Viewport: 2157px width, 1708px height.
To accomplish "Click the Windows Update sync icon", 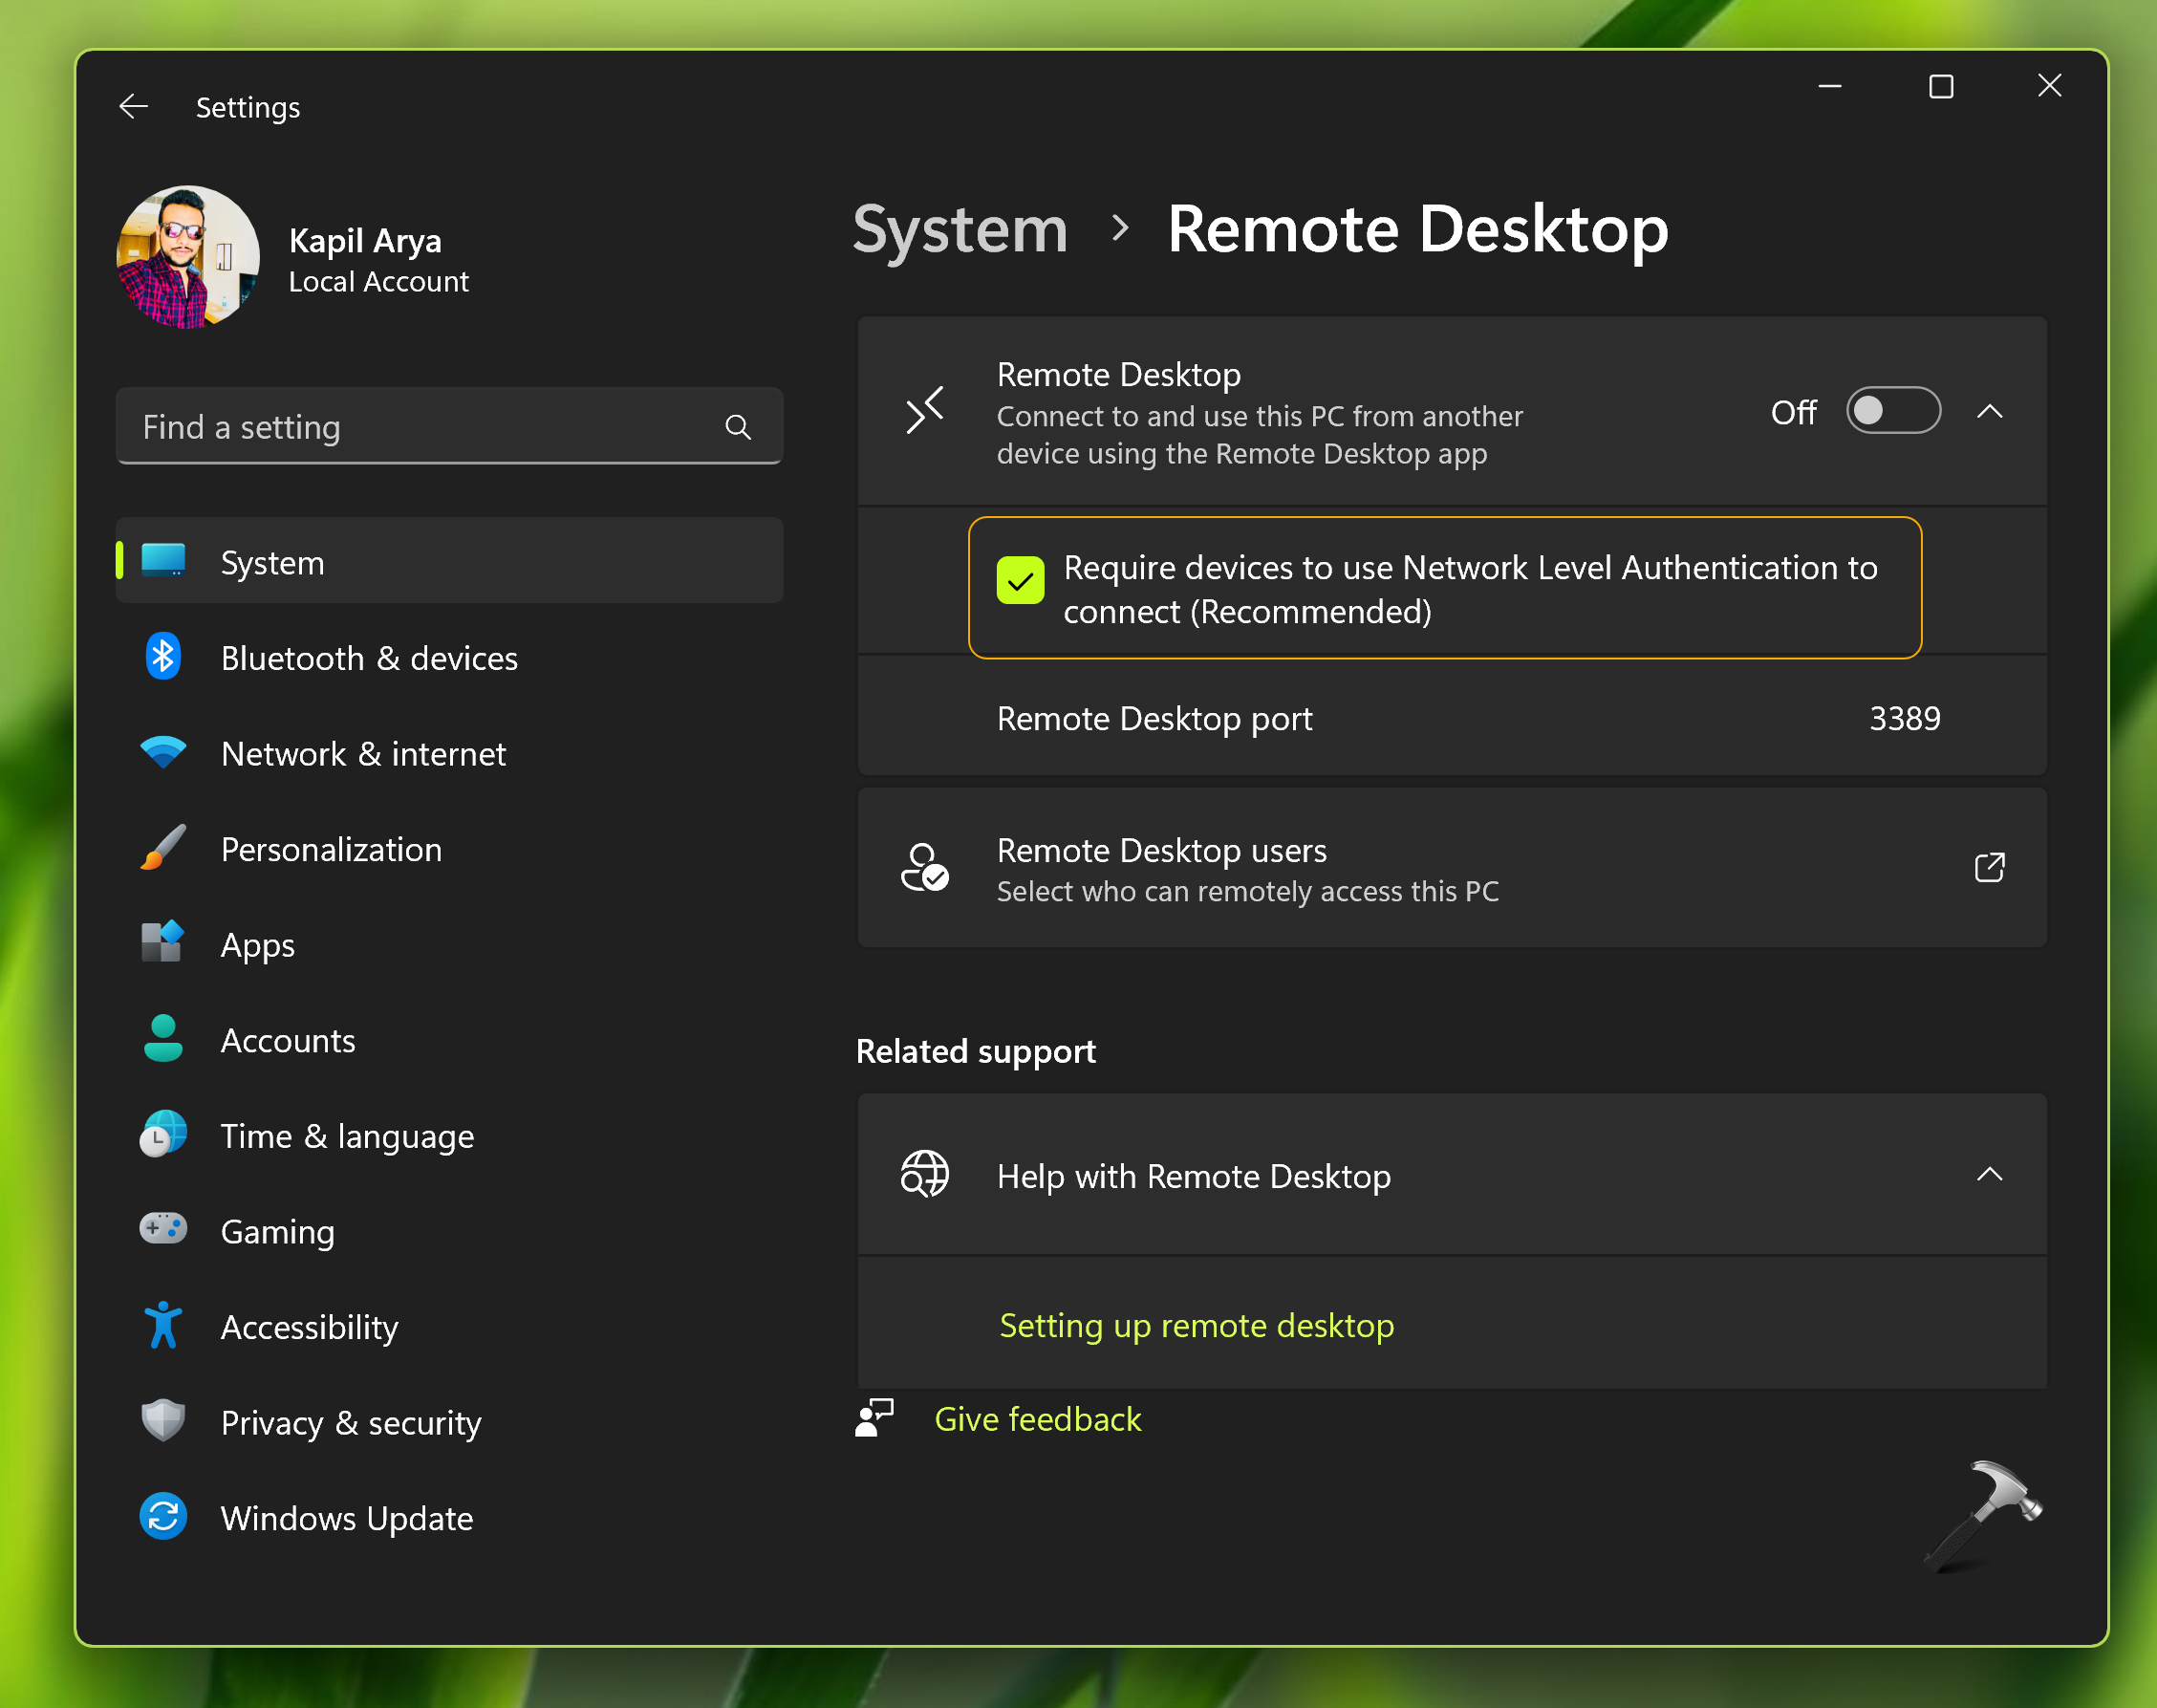I will (x=163, y=1517).
